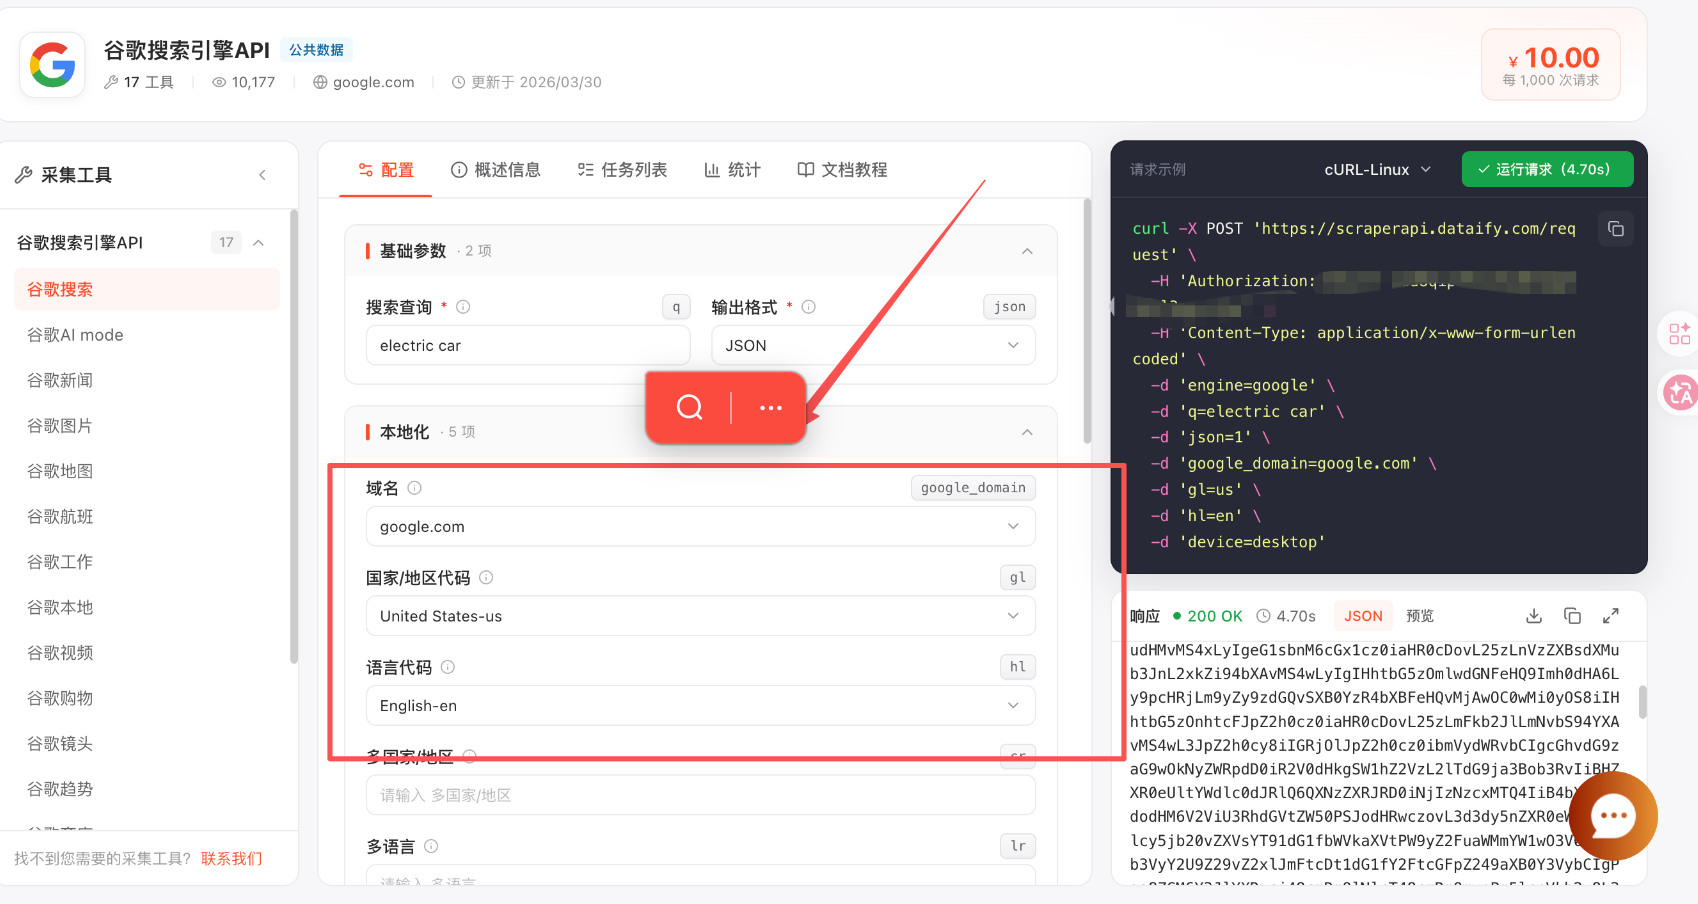
Task: Click the wrench icon beside 17 工具
Action: (111, 82)
